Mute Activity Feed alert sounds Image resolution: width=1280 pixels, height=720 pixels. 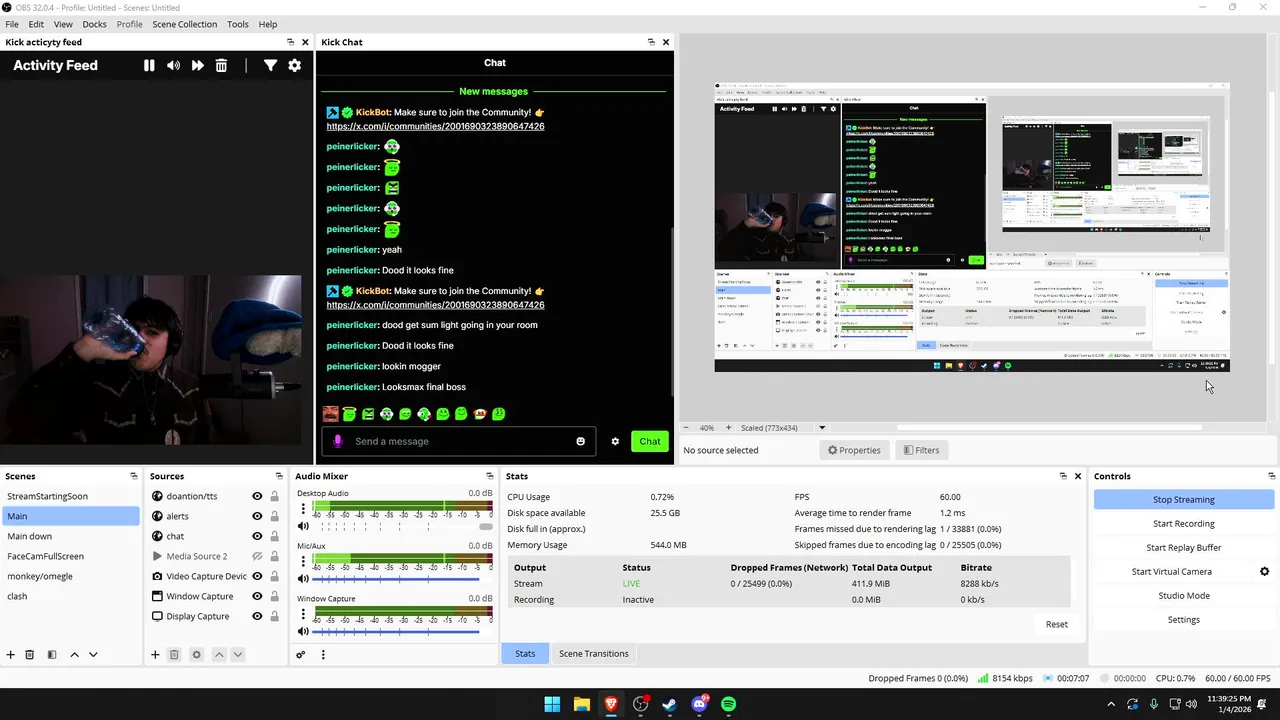tap(173, 65)
